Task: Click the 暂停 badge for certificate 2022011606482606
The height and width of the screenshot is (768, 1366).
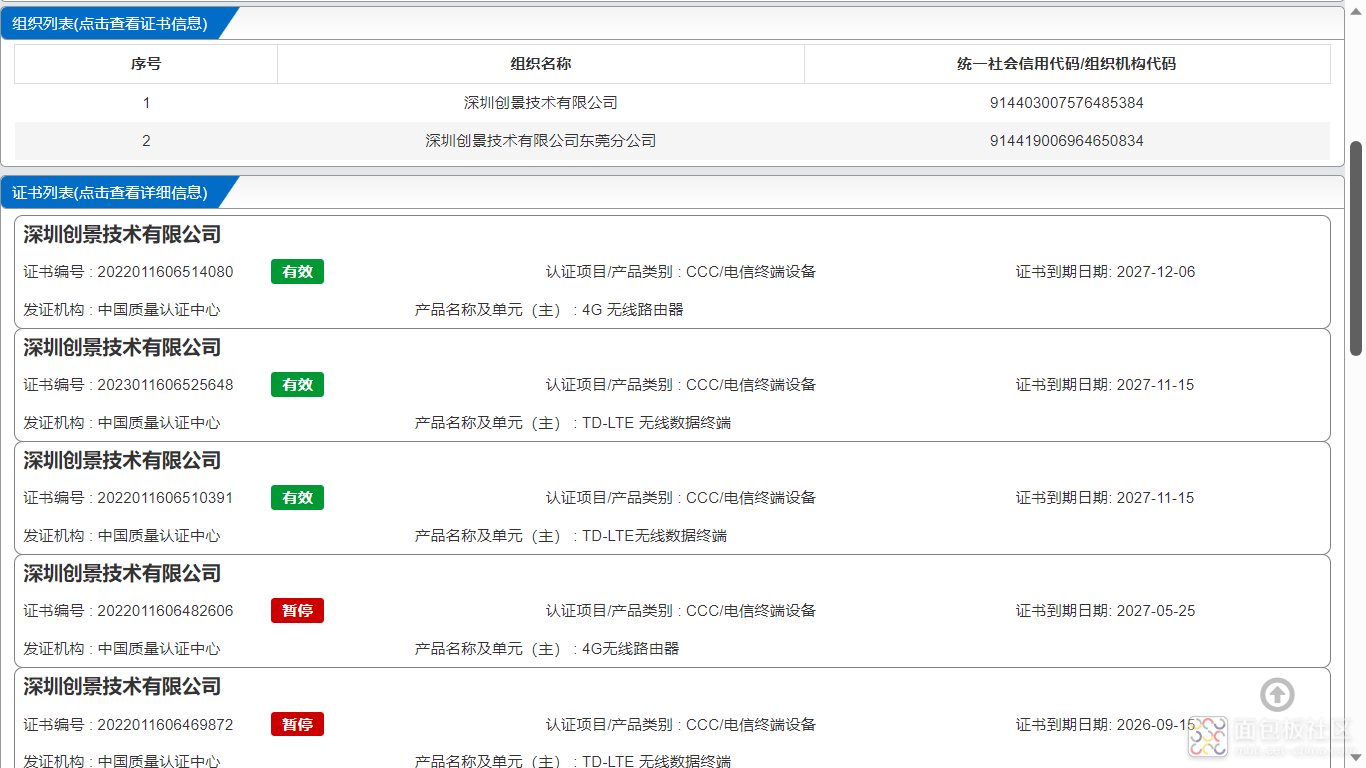Action: click(x=297, y=611)
